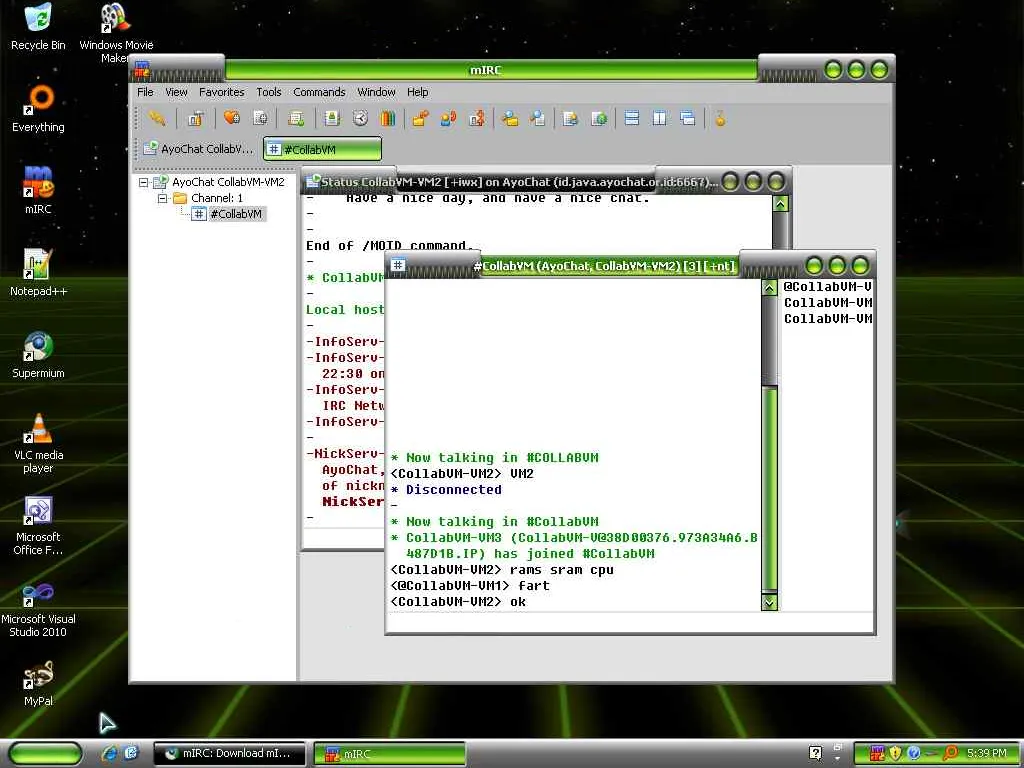Select Channel: 1 folder in treebar

click(x=217, y=198)
